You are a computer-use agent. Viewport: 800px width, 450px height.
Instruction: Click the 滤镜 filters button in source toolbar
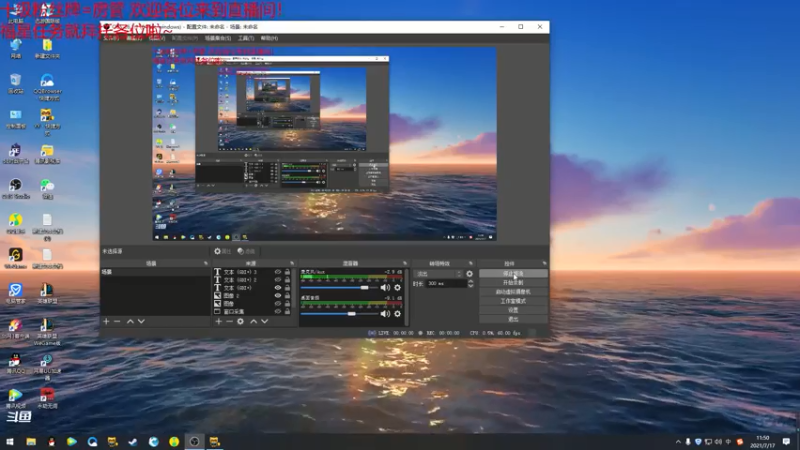point(246,251)
